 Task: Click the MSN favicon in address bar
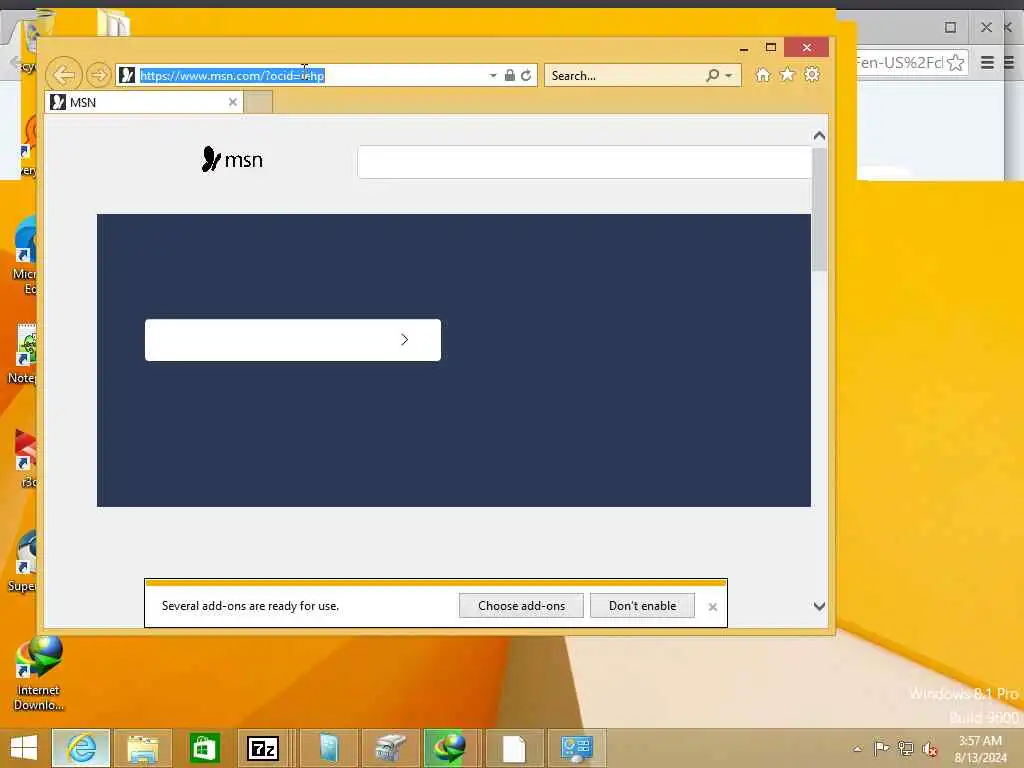[x=127, y=75]
